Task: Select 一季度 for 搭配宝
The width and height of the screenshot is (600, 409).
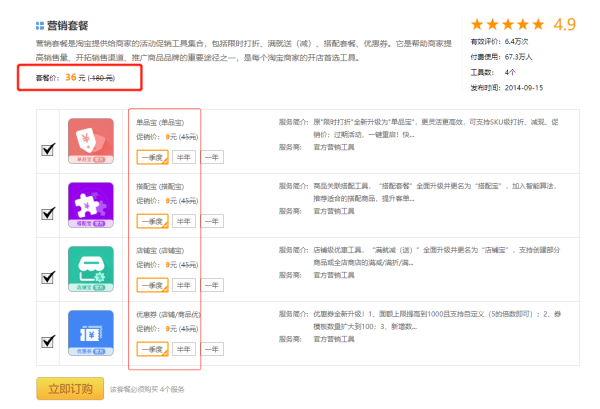Action: 153,221
